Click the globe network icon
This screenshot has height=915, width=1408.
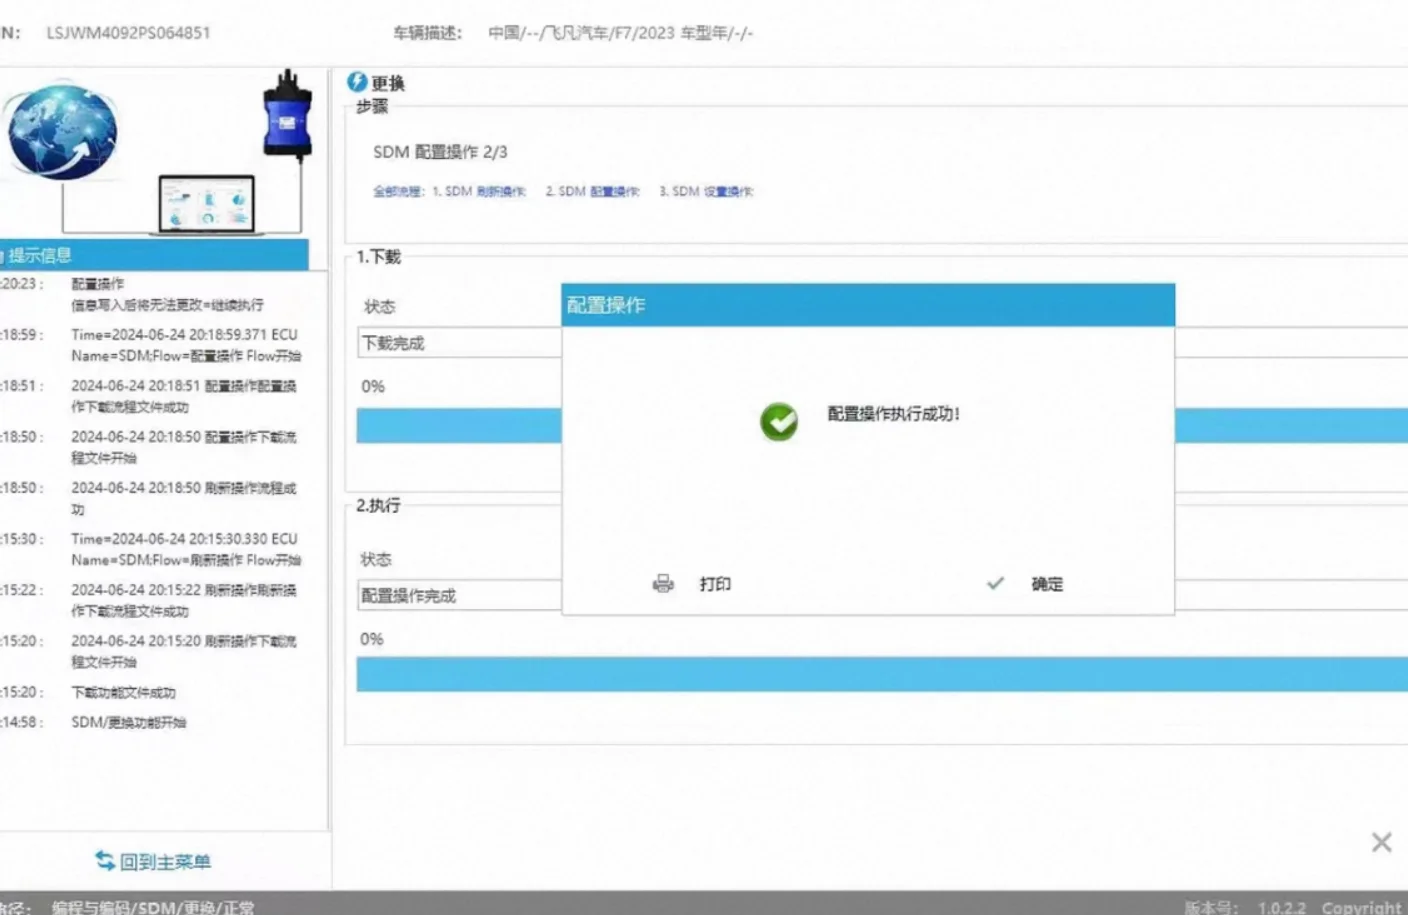(x=63, y=132)
